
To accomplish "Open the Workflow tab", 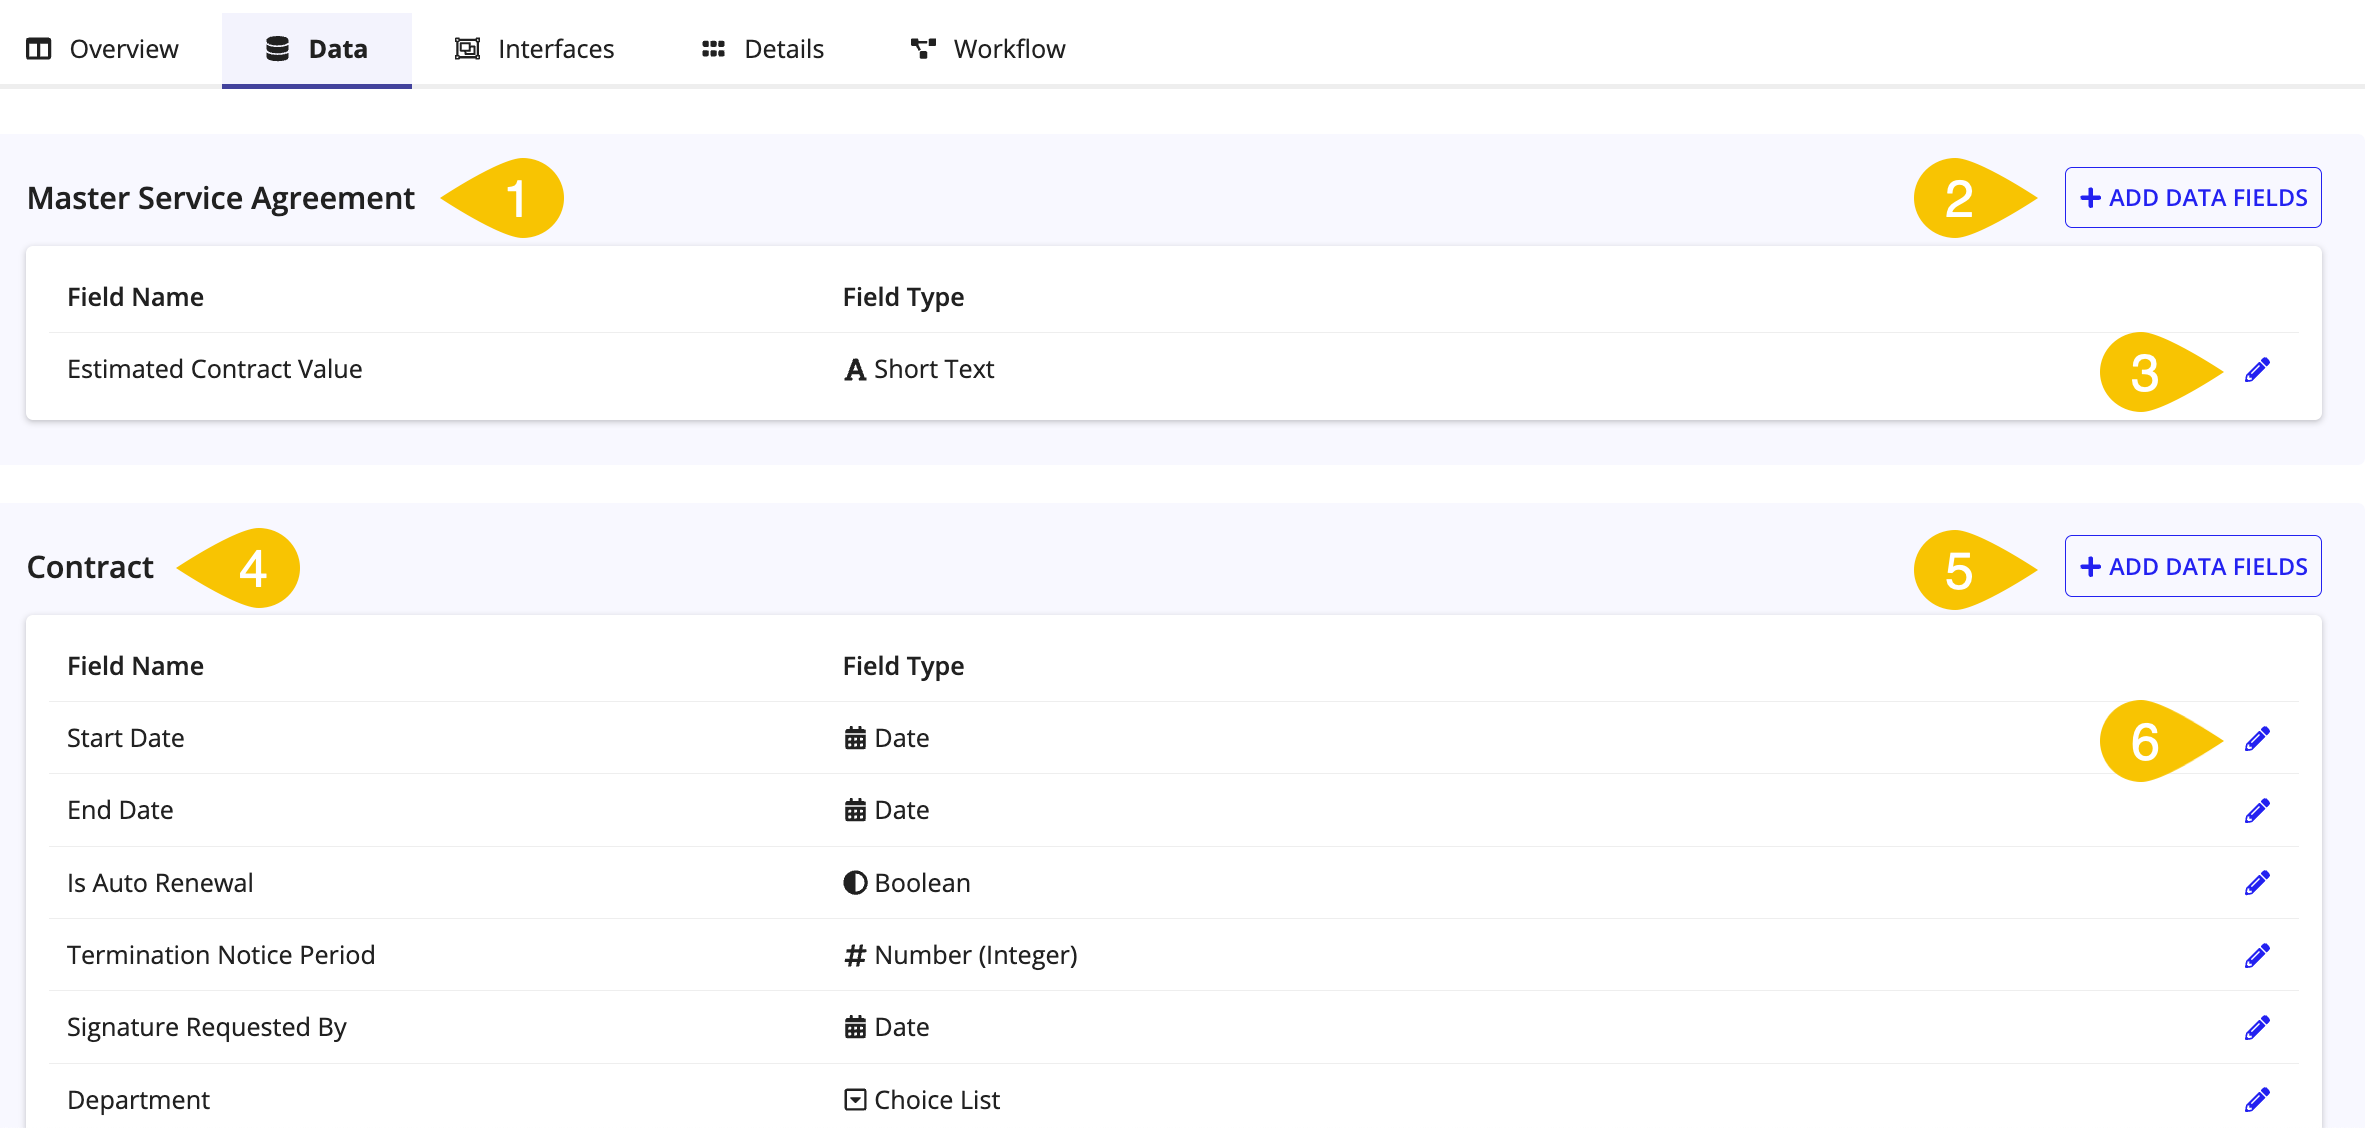I will pos(987,49).
